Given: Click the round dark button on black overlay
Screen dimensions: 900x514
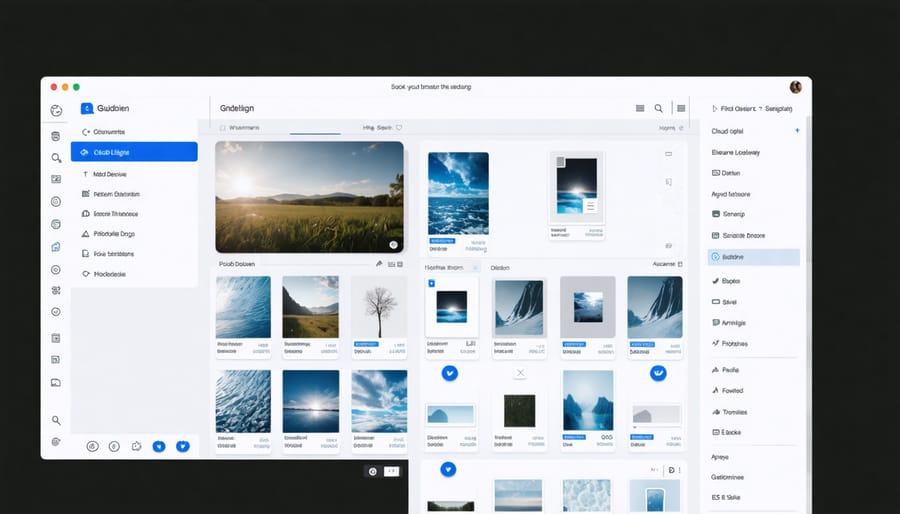Looking at the screenshot, I should 373,472.
